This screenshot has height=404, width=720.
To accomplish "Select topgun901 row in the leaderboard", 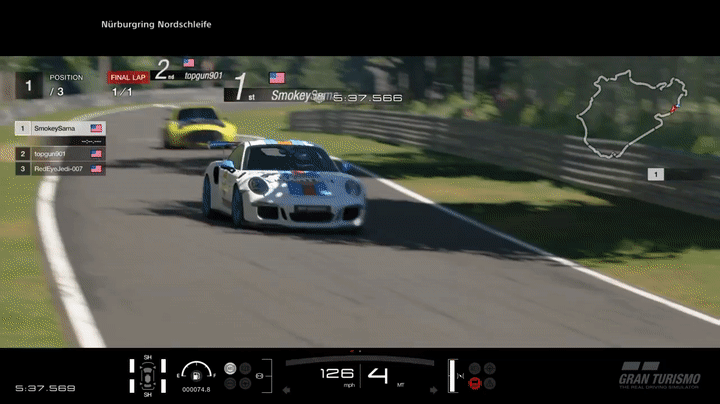I will click(x=60, y=154).
